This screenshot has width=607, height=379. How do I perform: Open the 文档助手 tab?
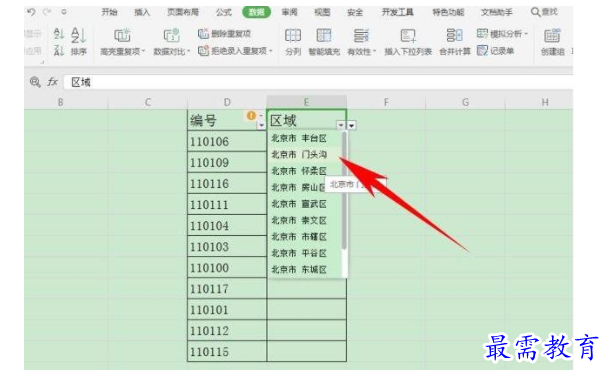[x=497, y=12]
